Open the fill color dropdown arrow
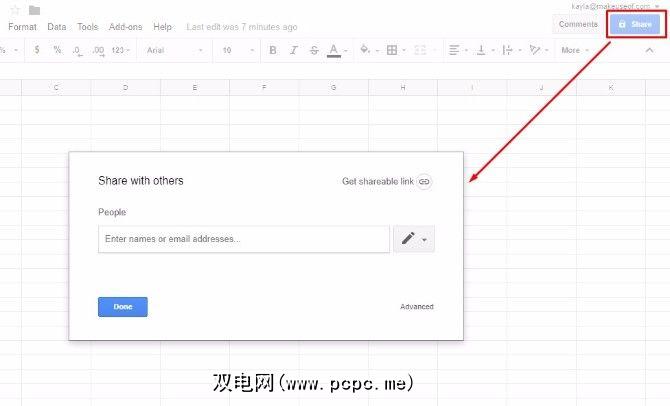 point(377,51)
